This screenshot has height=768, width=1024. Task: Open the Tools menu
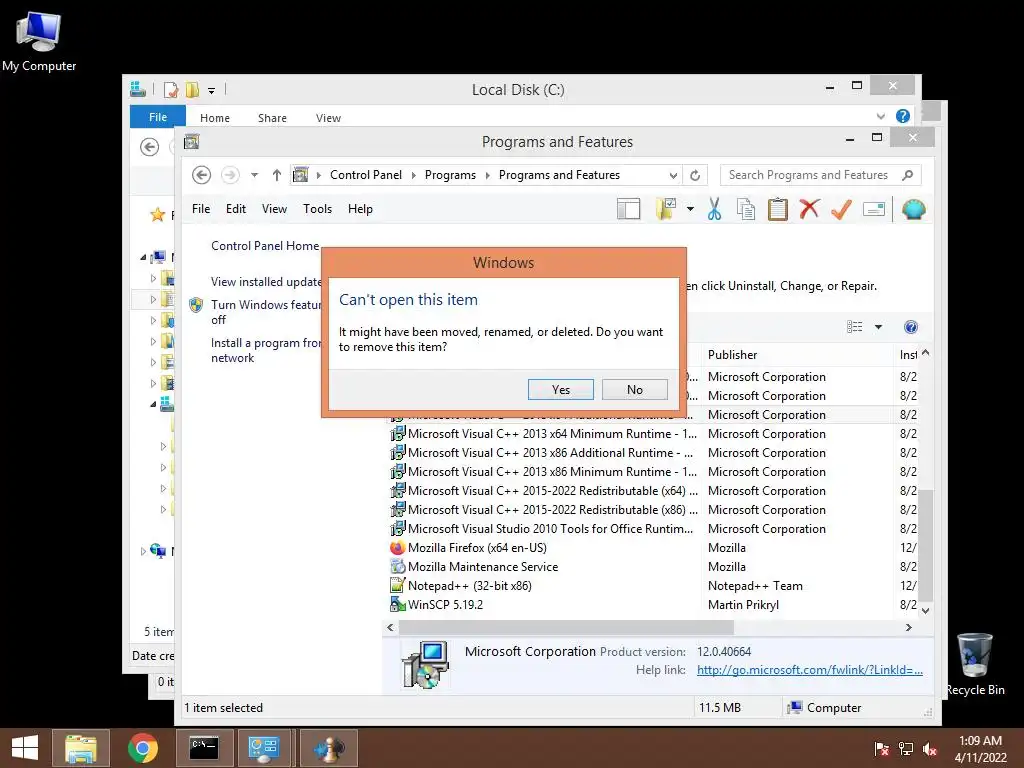pyautogui.click(x=317, y=209)
